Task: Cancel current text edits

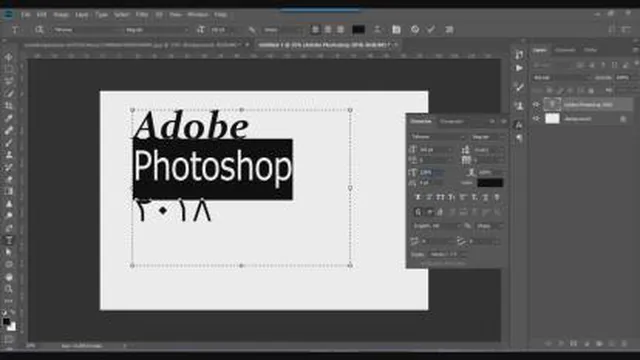Action: [x=415, y=29]
